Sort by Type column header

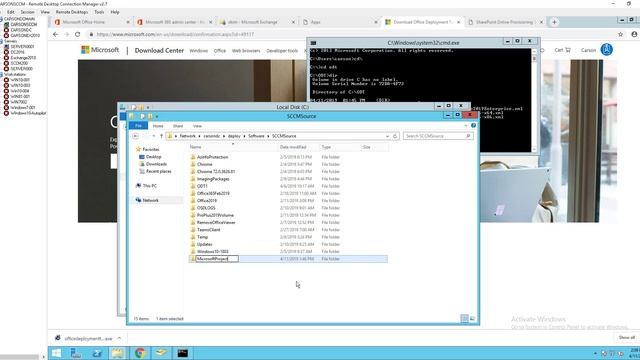(326, 147)
